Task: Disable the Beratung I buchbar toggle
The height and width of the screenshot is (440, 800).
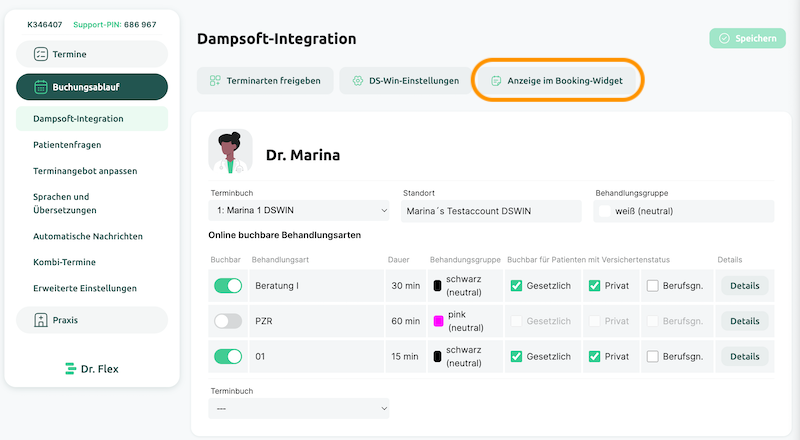Action: (228, 286)
